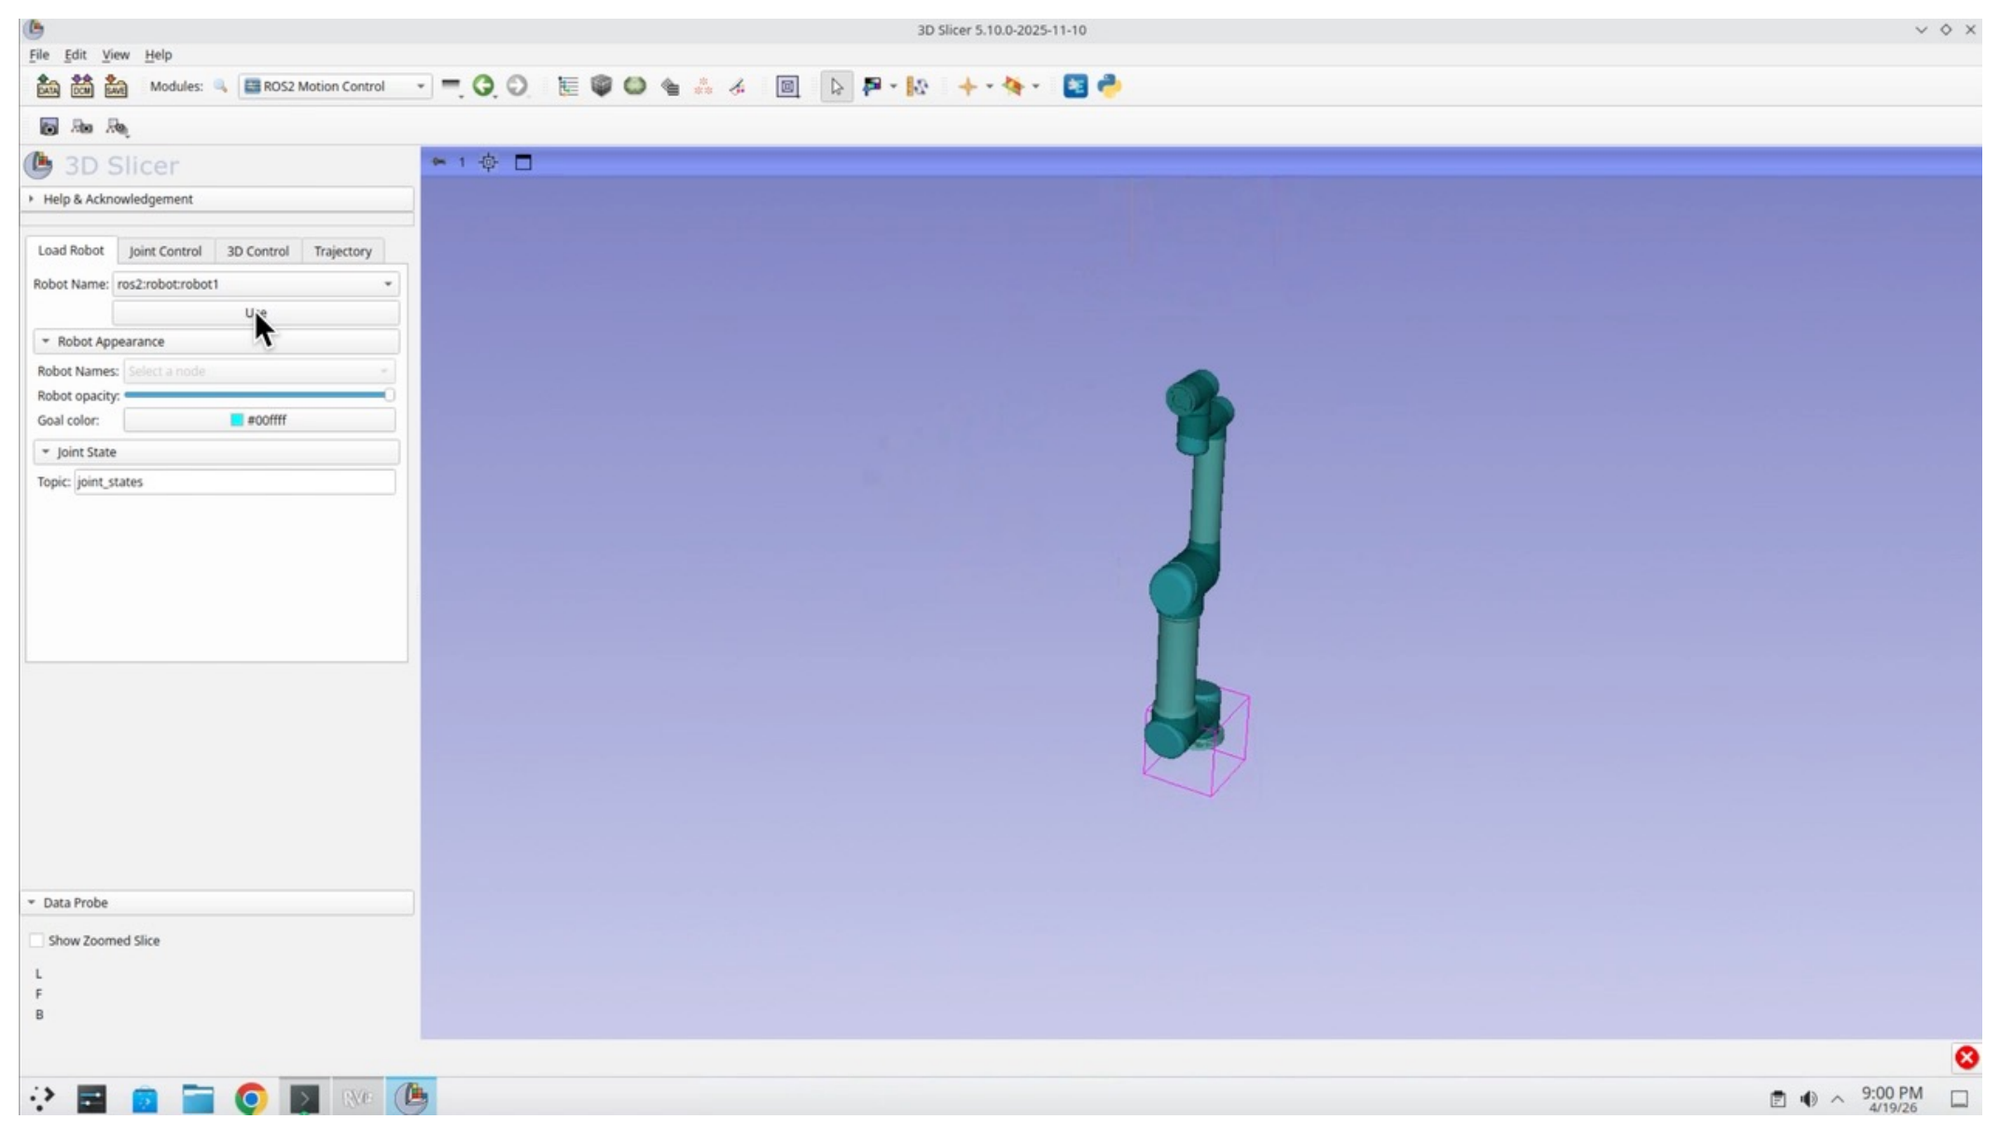
Task: Enable the mouse interaction arrow mode
Action: tap(836, 87)
